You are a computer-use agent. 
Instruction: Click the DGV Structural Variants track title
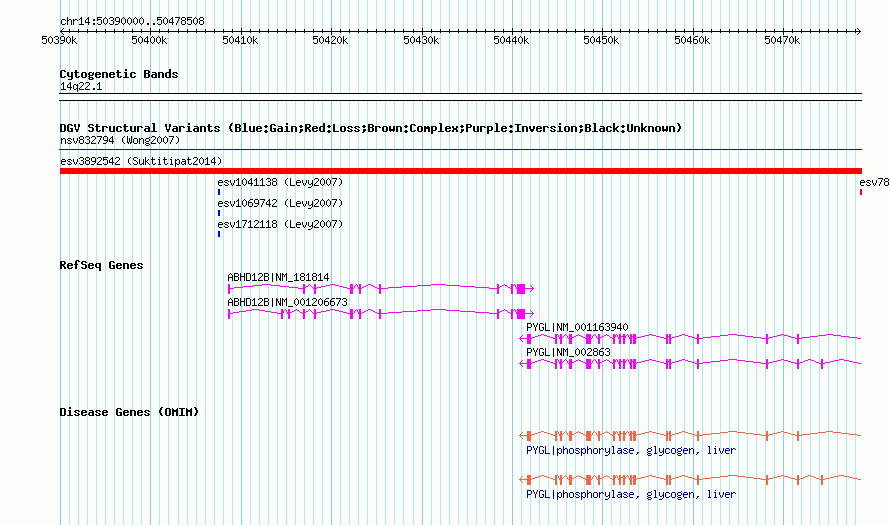370,128
